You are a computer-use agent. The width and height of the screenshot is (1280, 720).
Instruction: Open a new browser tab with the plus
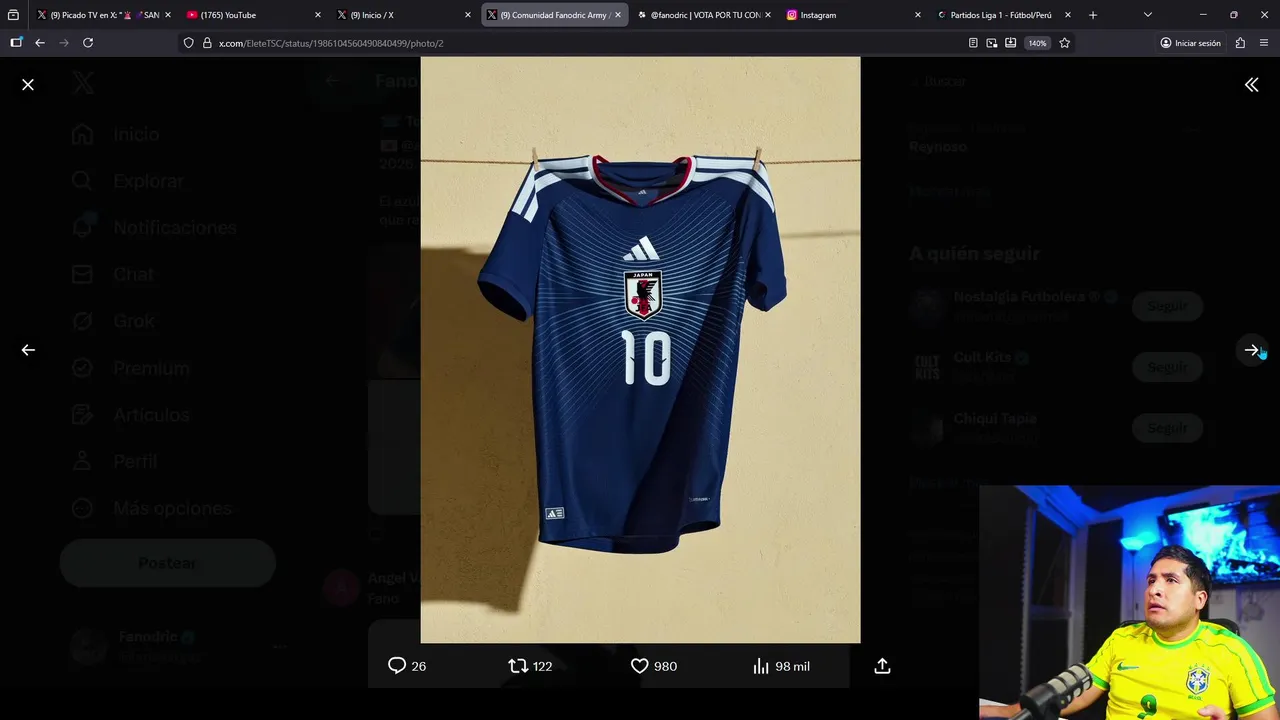pyautogui.click(x=1093, y=15)
